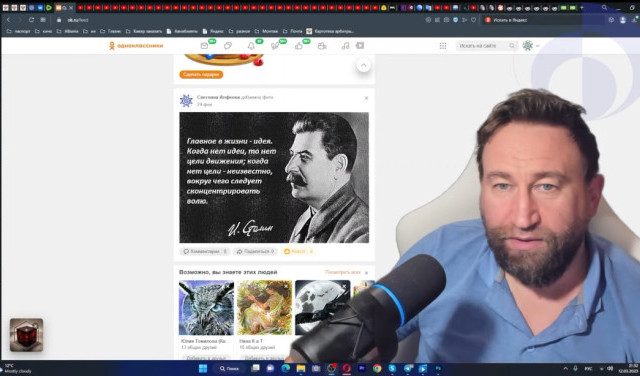Remove the floral painting friend suggestion
This screenshot has width=640, height=376.
(x=287, y=286)
